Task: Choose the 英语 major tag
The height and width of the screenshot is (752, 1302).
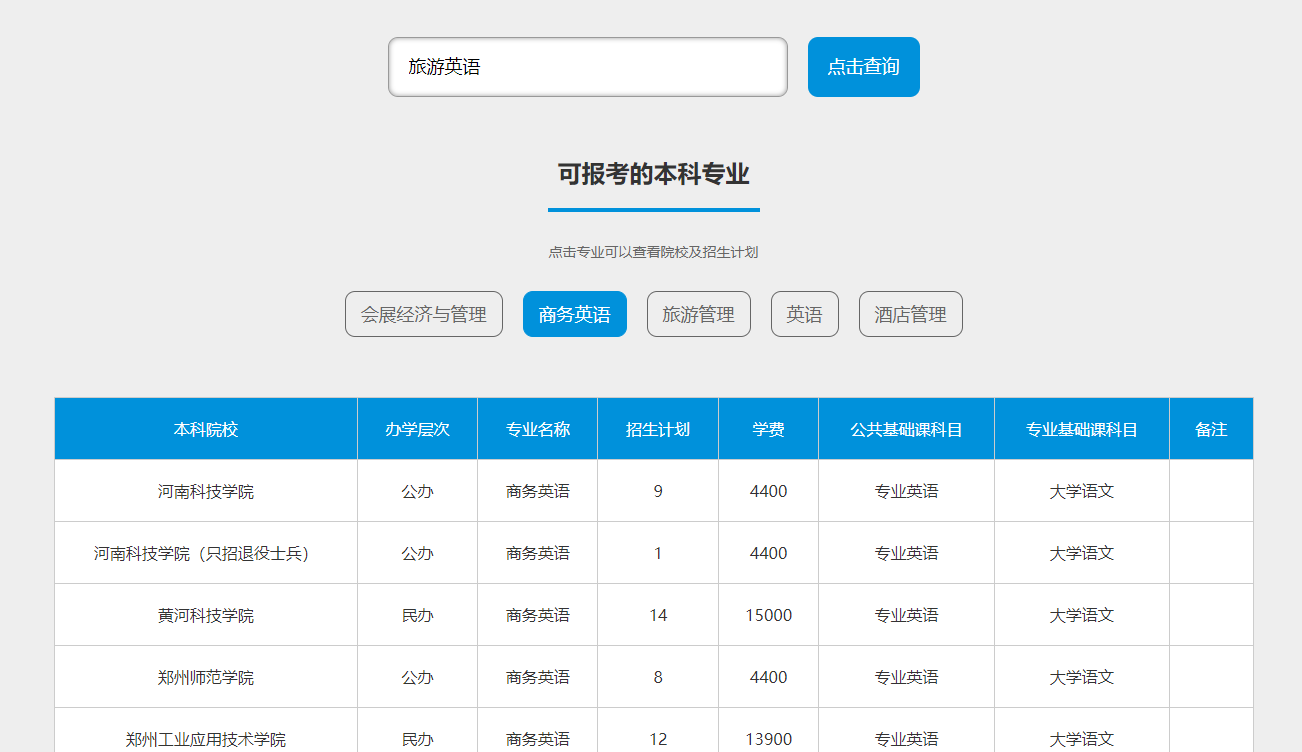Action: [805, 314]
